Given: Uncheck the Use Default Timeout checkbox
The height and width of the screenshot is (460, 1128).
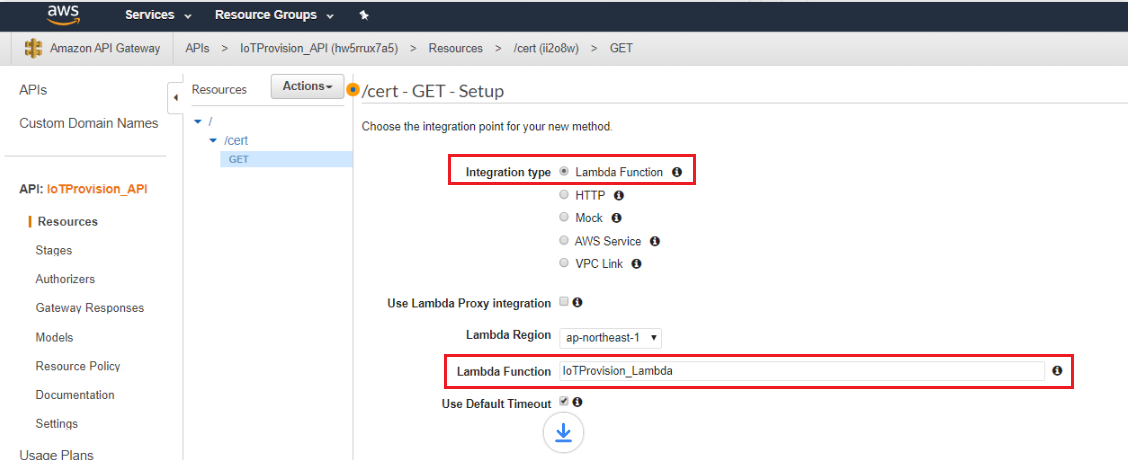Looking at the screenshot, I should 564,402.
